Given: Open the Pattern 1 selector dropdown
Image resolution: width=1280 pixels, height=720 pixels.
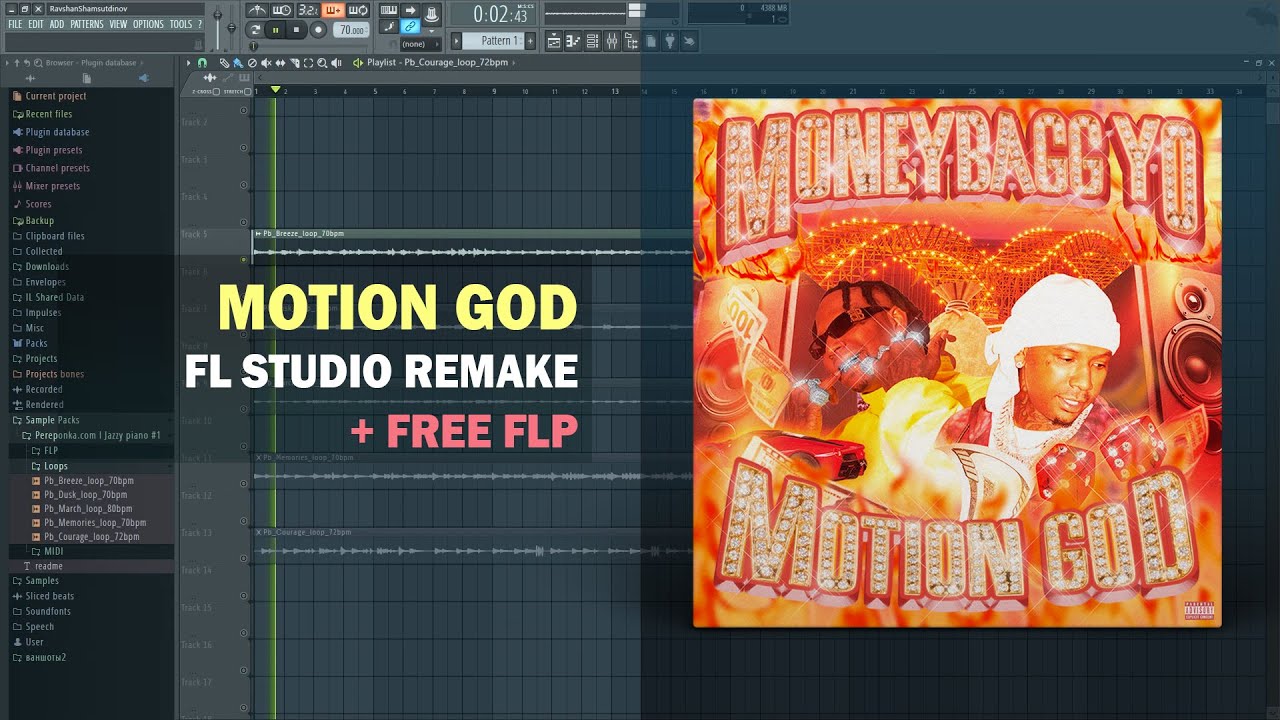Looking at the screenshot, I should tap(492, 41).
